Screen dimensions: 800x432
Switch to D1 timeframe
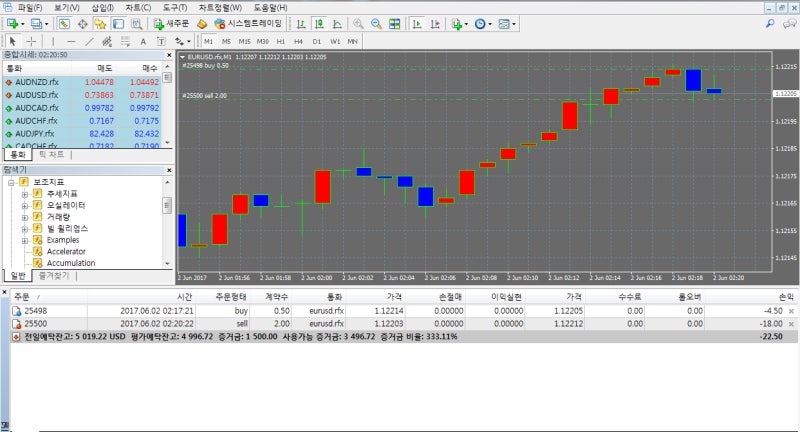tap(317, 41)
